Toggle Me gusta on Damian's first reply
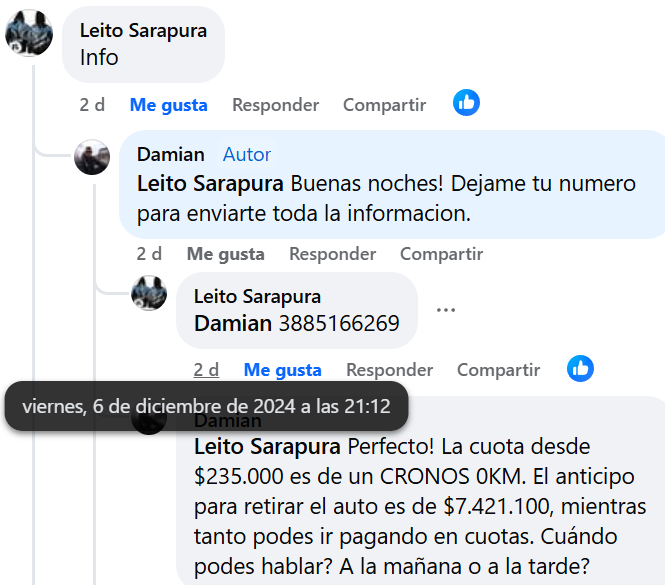This screenshot has height=585, width=665. pos(225,254)
